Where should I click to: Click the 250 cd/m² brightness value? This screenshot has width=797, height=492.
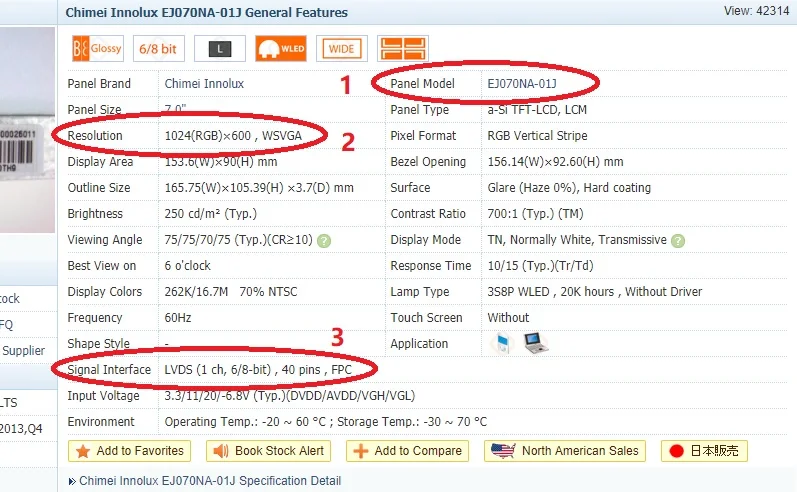point(211,214)
